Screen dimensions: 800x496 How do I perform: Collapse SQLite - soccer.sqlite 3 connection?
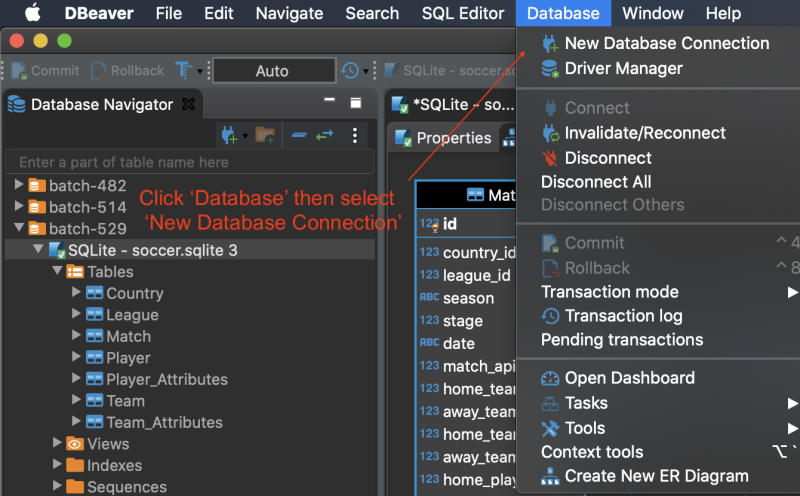[38, 249]
